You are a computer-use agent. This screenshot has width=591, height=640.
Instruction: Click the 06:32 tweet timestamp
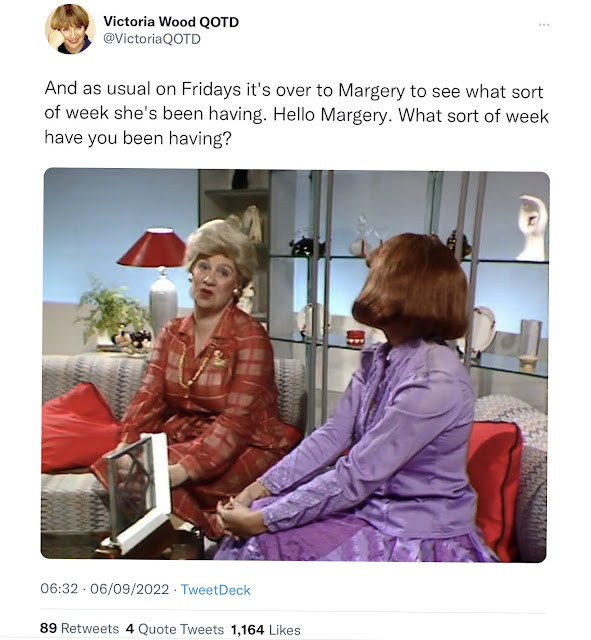point(59,589)
